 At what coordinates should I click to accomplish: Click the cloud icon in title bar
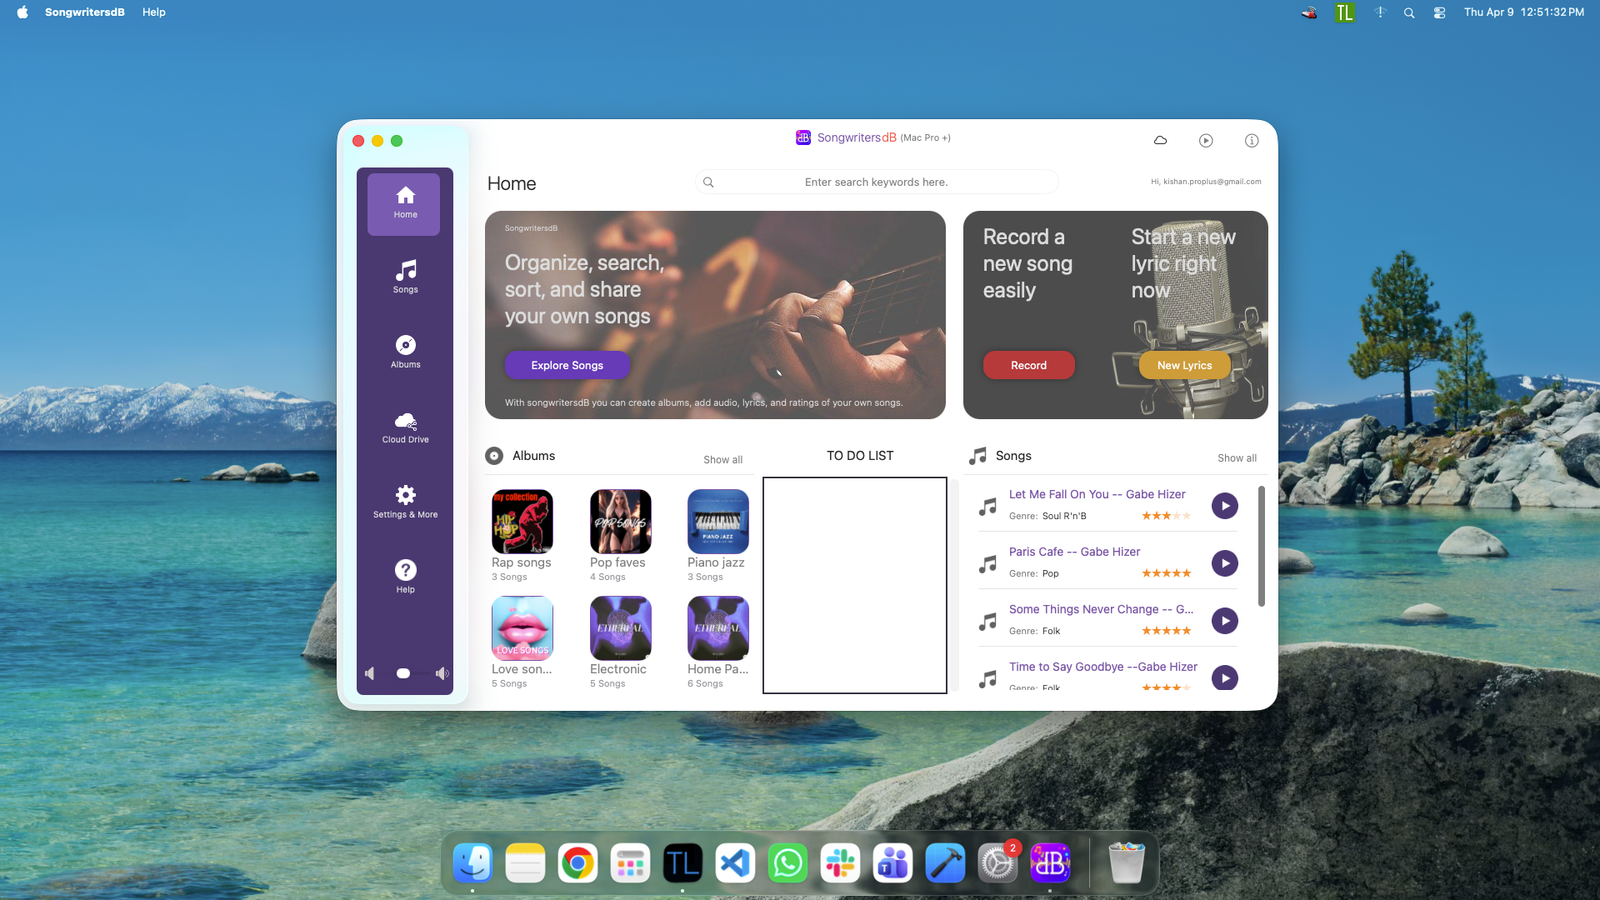[1160, 140]
